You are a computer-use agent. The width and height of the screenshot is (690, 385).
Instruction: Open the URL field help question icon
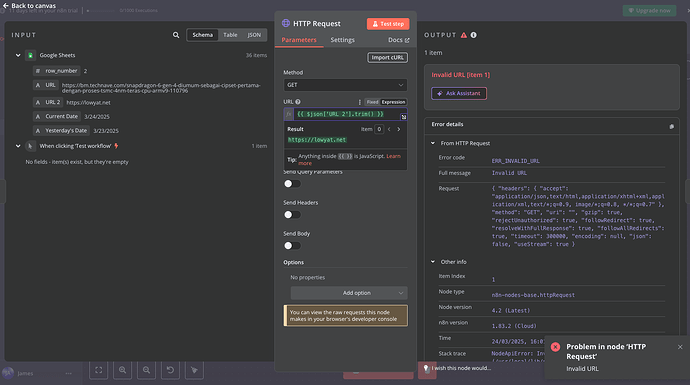[x=298, y=102]
